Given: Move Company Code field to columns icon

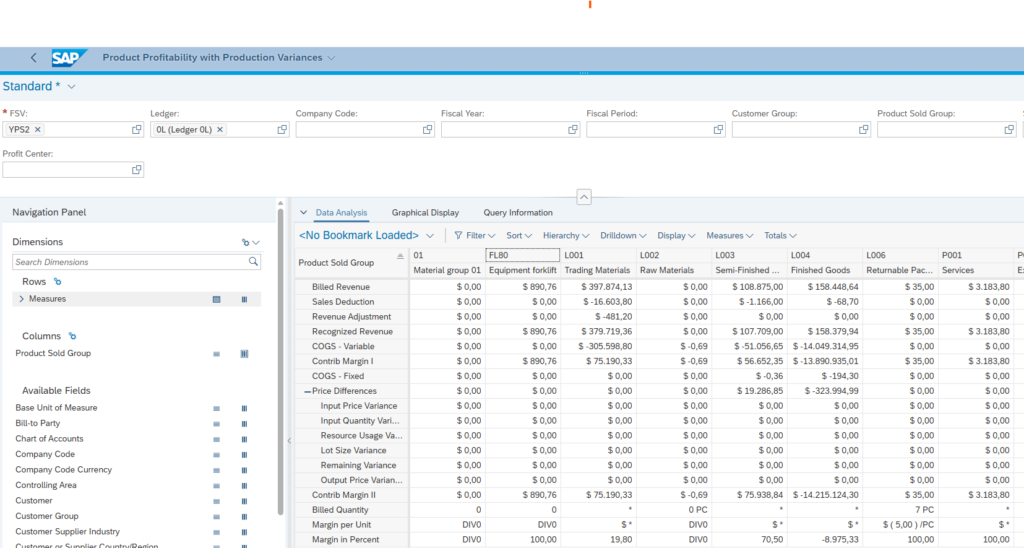Looking at the screenshot, I should (244, 455).
